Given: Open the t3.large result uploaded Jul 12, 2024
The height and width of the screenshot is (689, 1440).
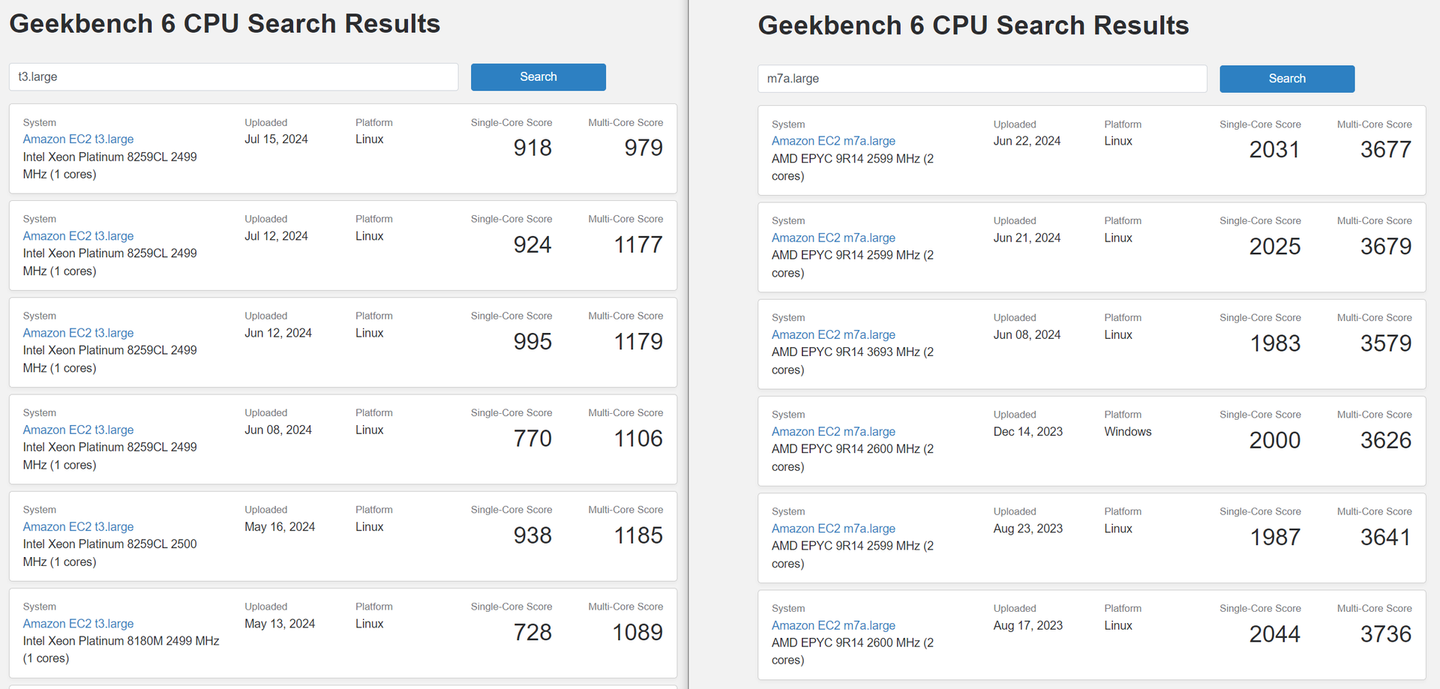Looking at the screenshot, I should coord(78,237).
